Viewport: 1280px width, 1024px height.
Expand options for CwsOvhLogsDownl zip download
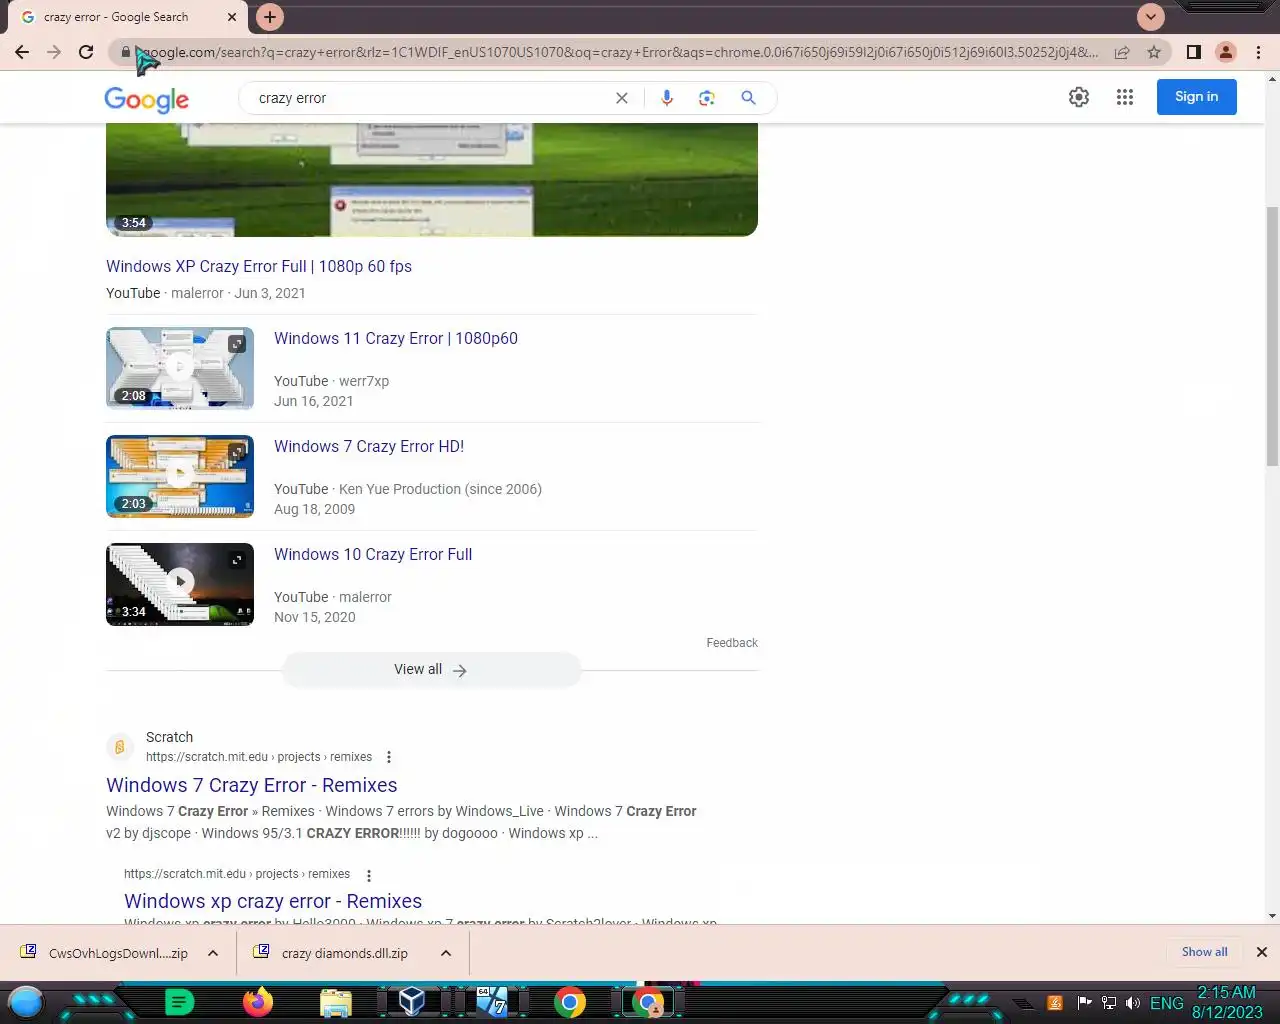(x=213, y=953)
